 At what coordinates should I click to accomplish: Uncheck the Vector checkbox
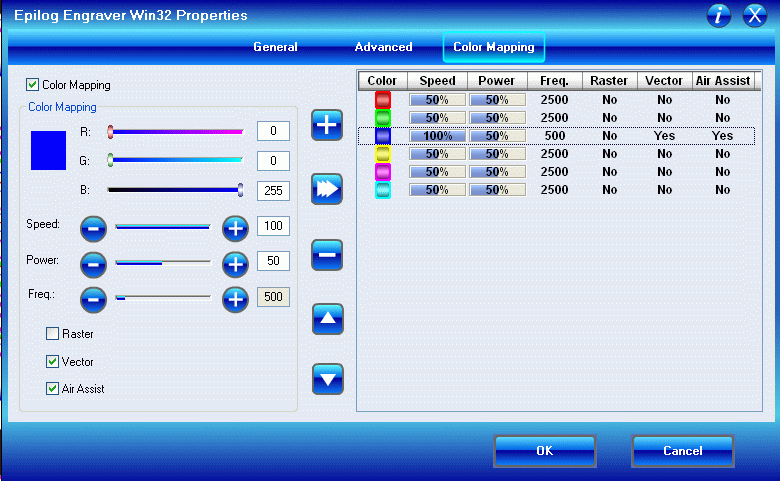tap(52, 361)
